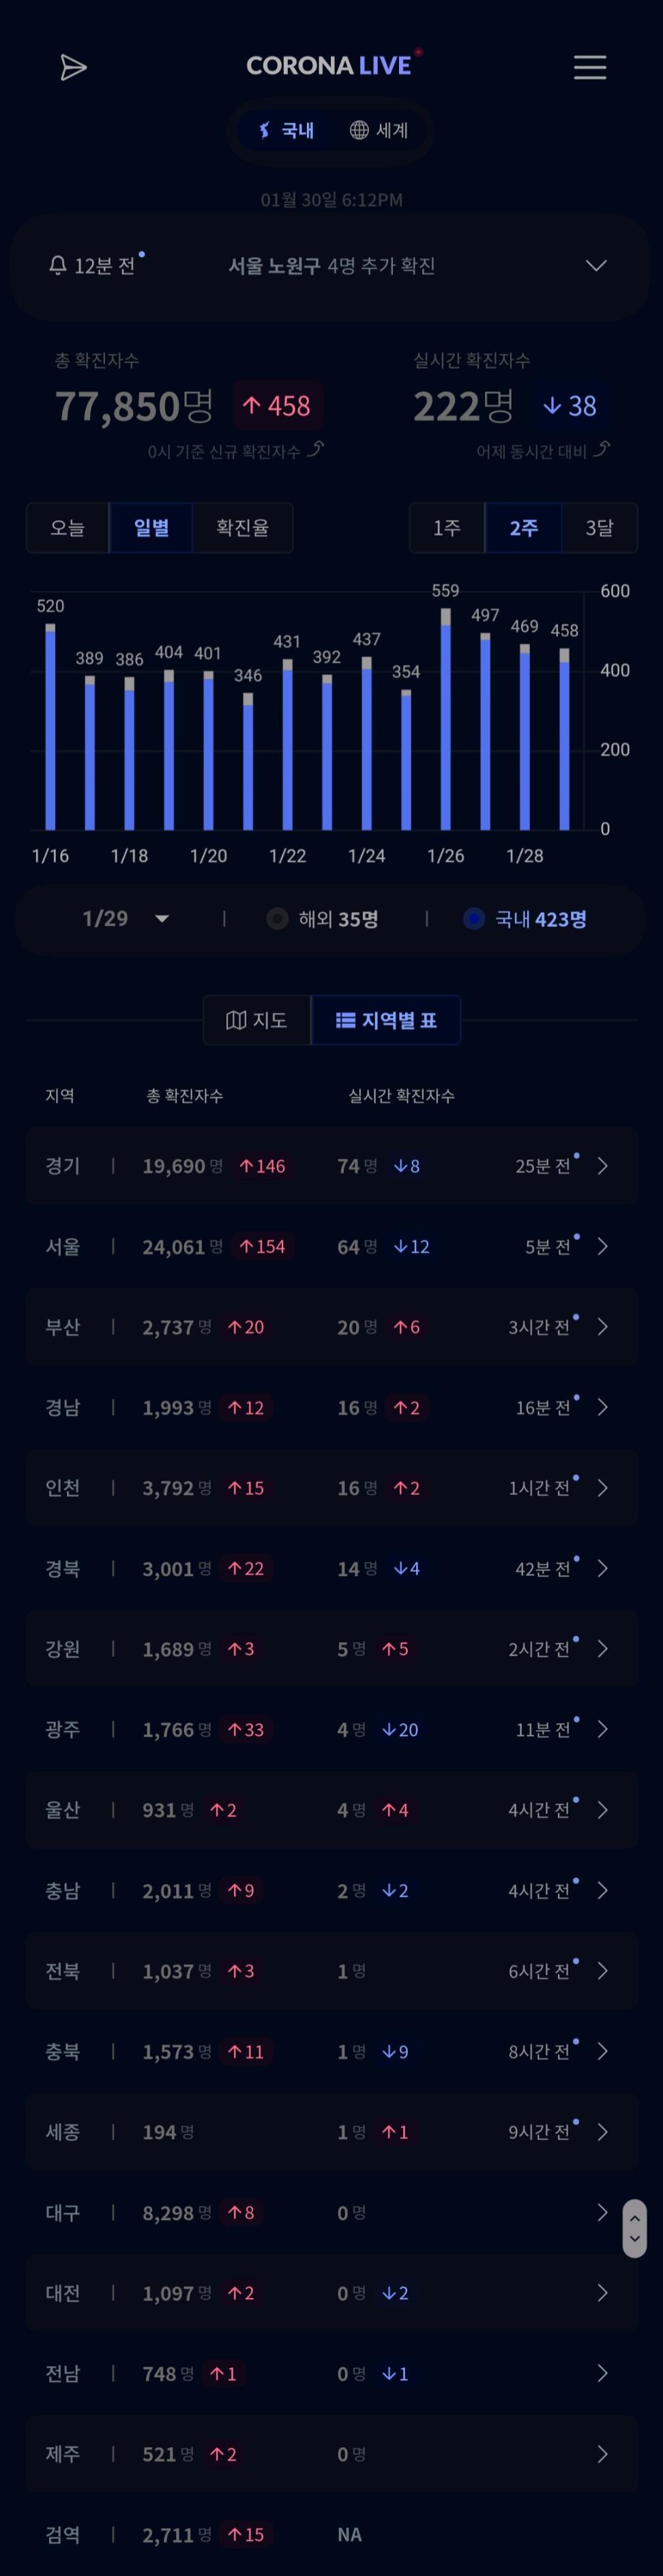This screenshot has height=2576, width=663.
Task: Expand the 서울 노원구 notification chevron
Action: [x=596, y=265]
